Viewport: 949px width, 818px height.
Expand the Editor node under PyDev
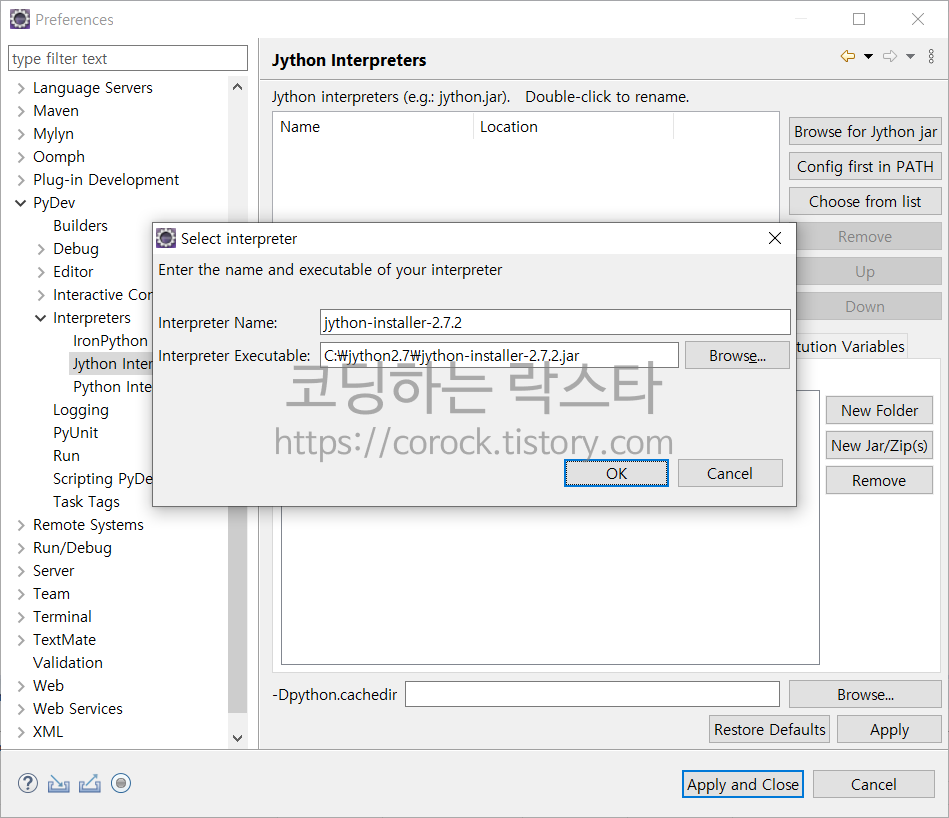pyautogui.click(x=41, y=272)
